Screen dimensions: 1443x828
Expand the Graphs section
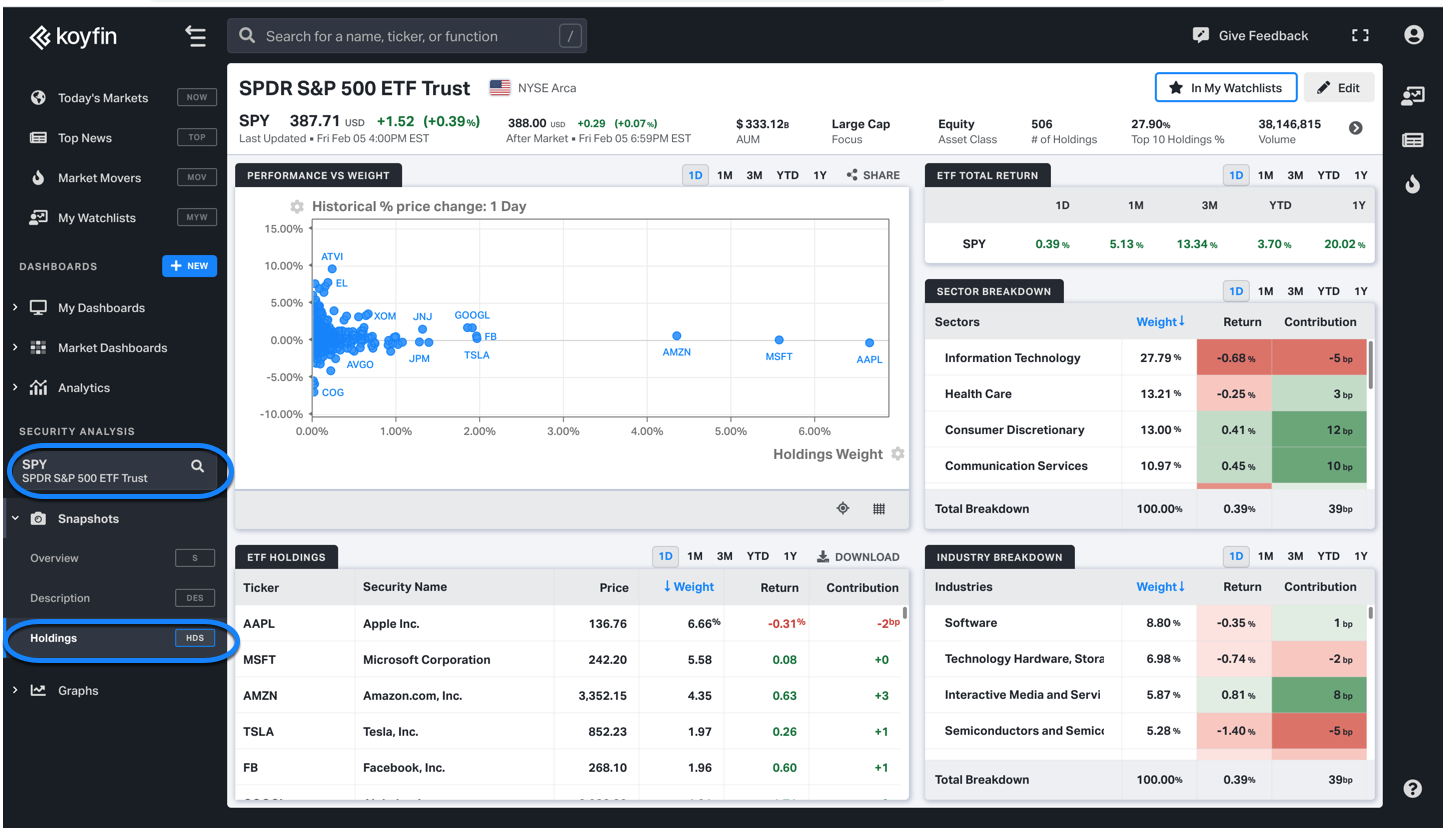14,690
